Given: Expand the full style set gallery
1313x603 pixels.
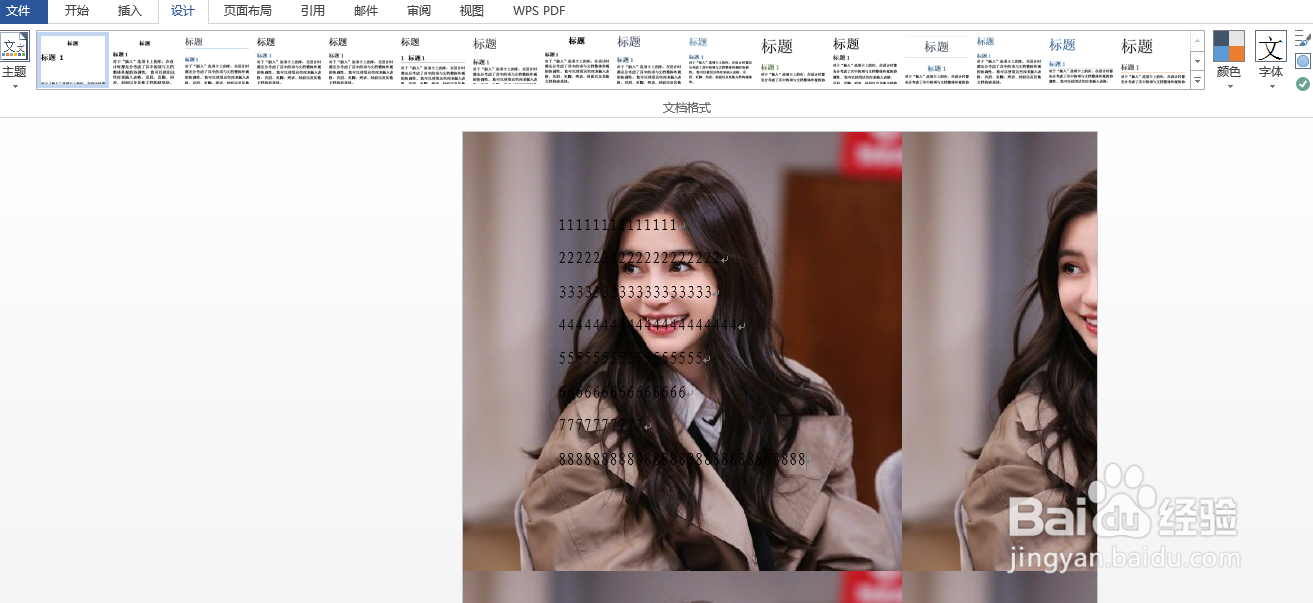Looking at the screenshot, I should point(1197,80).
